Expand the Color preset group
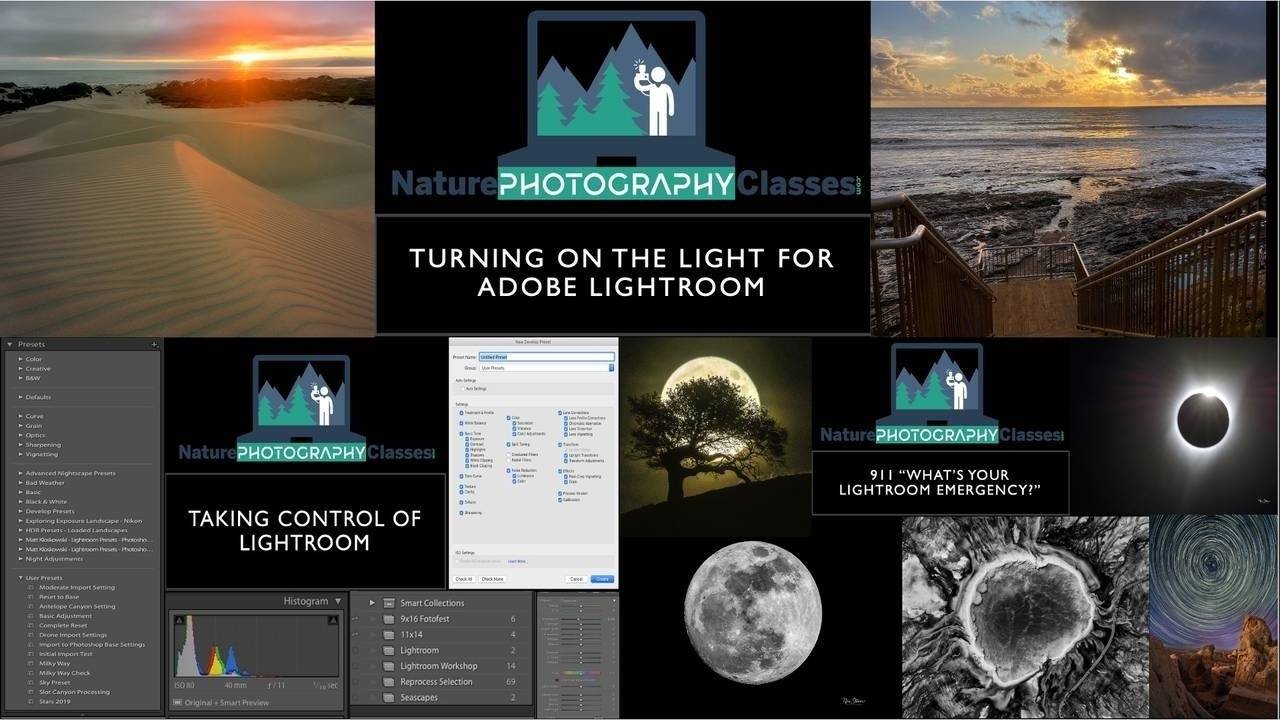Image resolution: width=1280 pixels, height=720 pixels. coord(20,359)
